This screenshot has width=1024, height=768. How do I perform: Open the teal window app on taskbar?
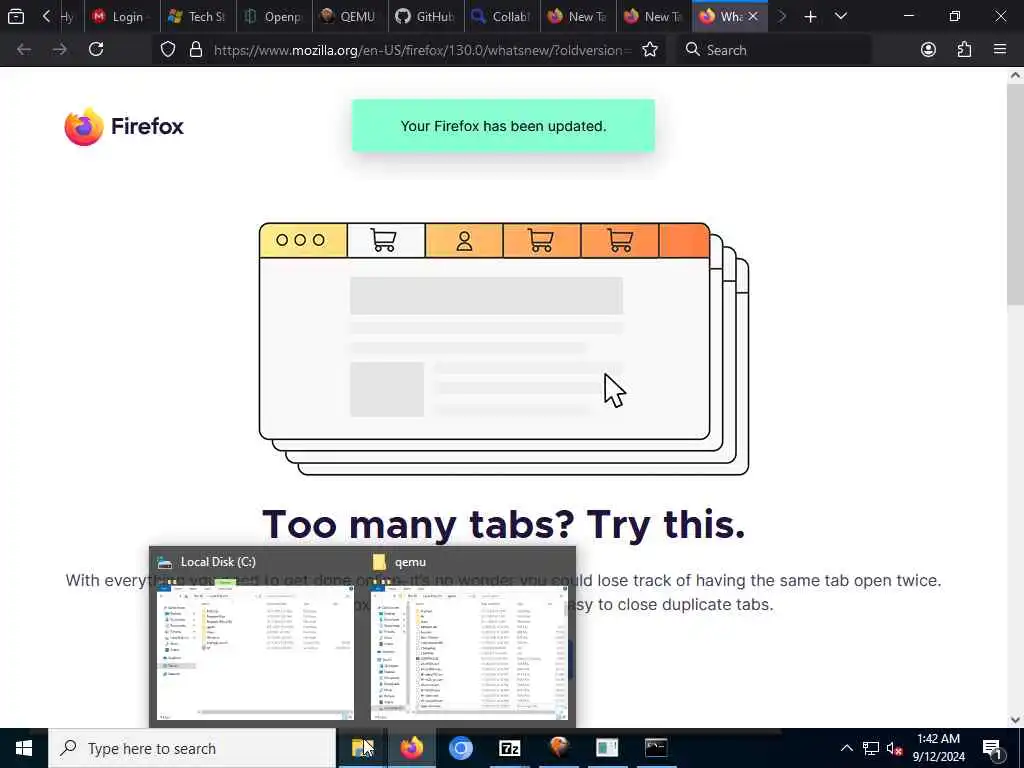607,748
